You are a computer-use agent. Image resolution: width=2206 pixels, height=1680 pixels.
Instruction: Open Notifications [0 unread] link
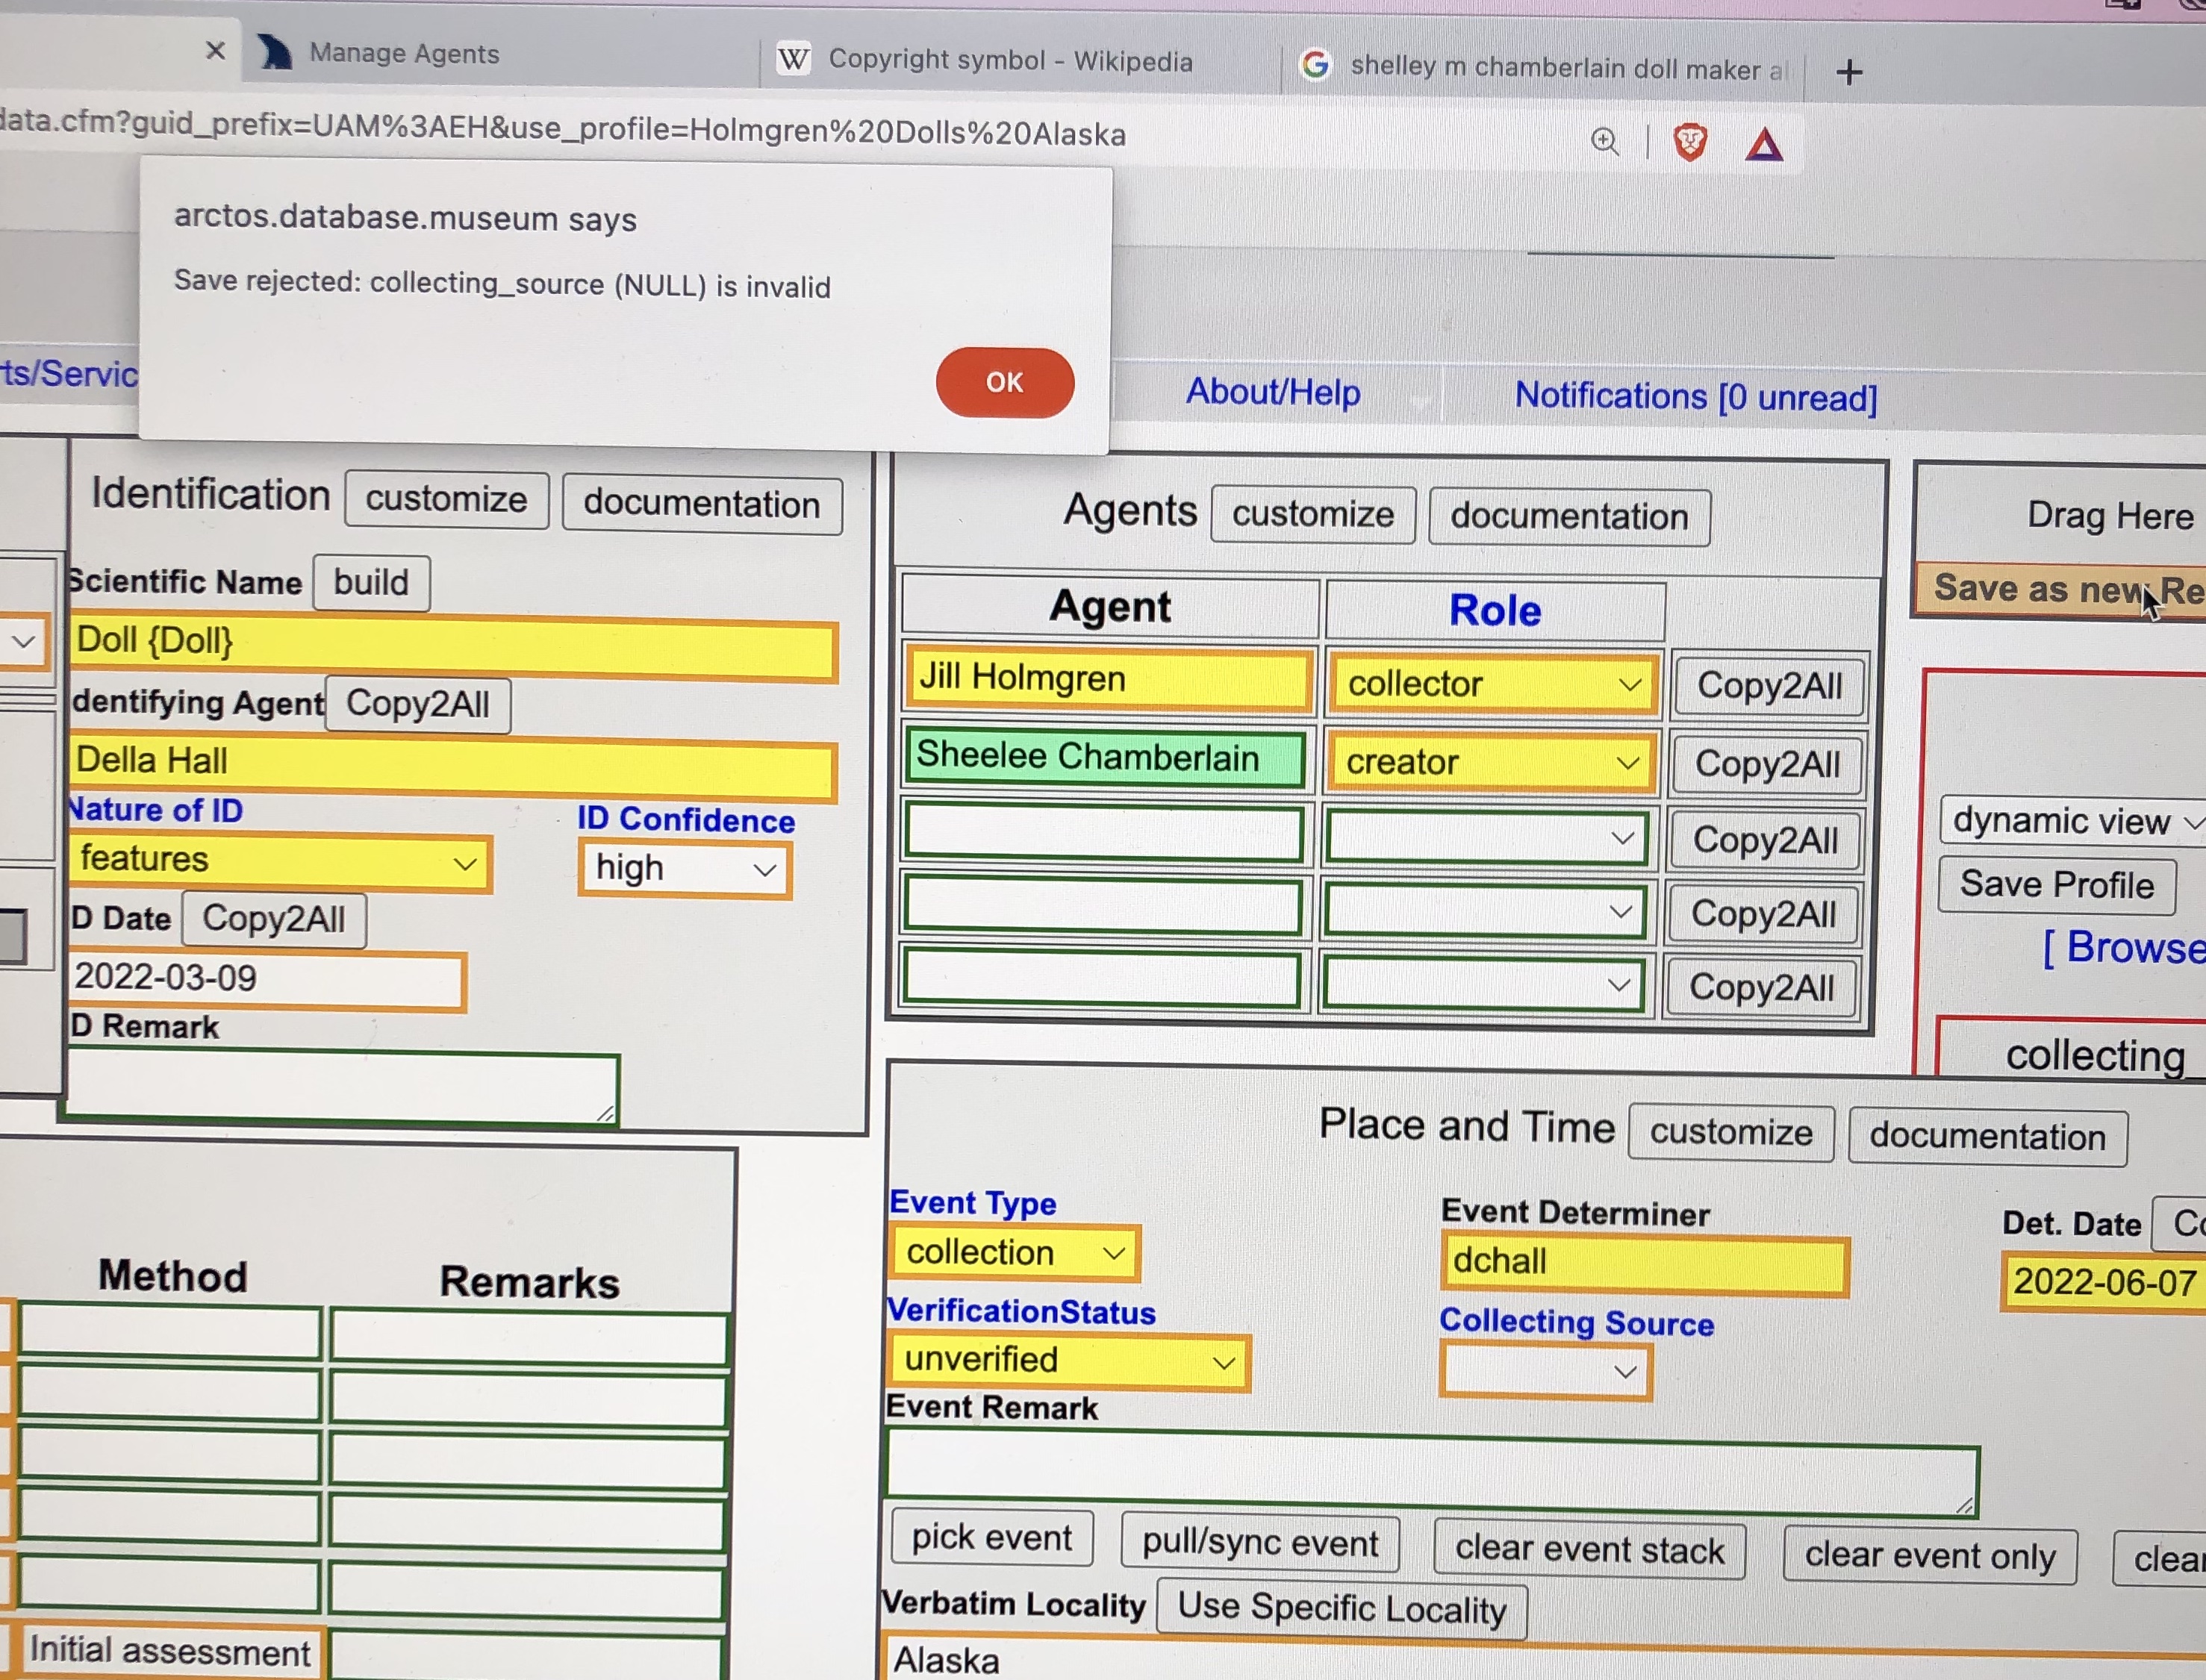pos(1695,396)
